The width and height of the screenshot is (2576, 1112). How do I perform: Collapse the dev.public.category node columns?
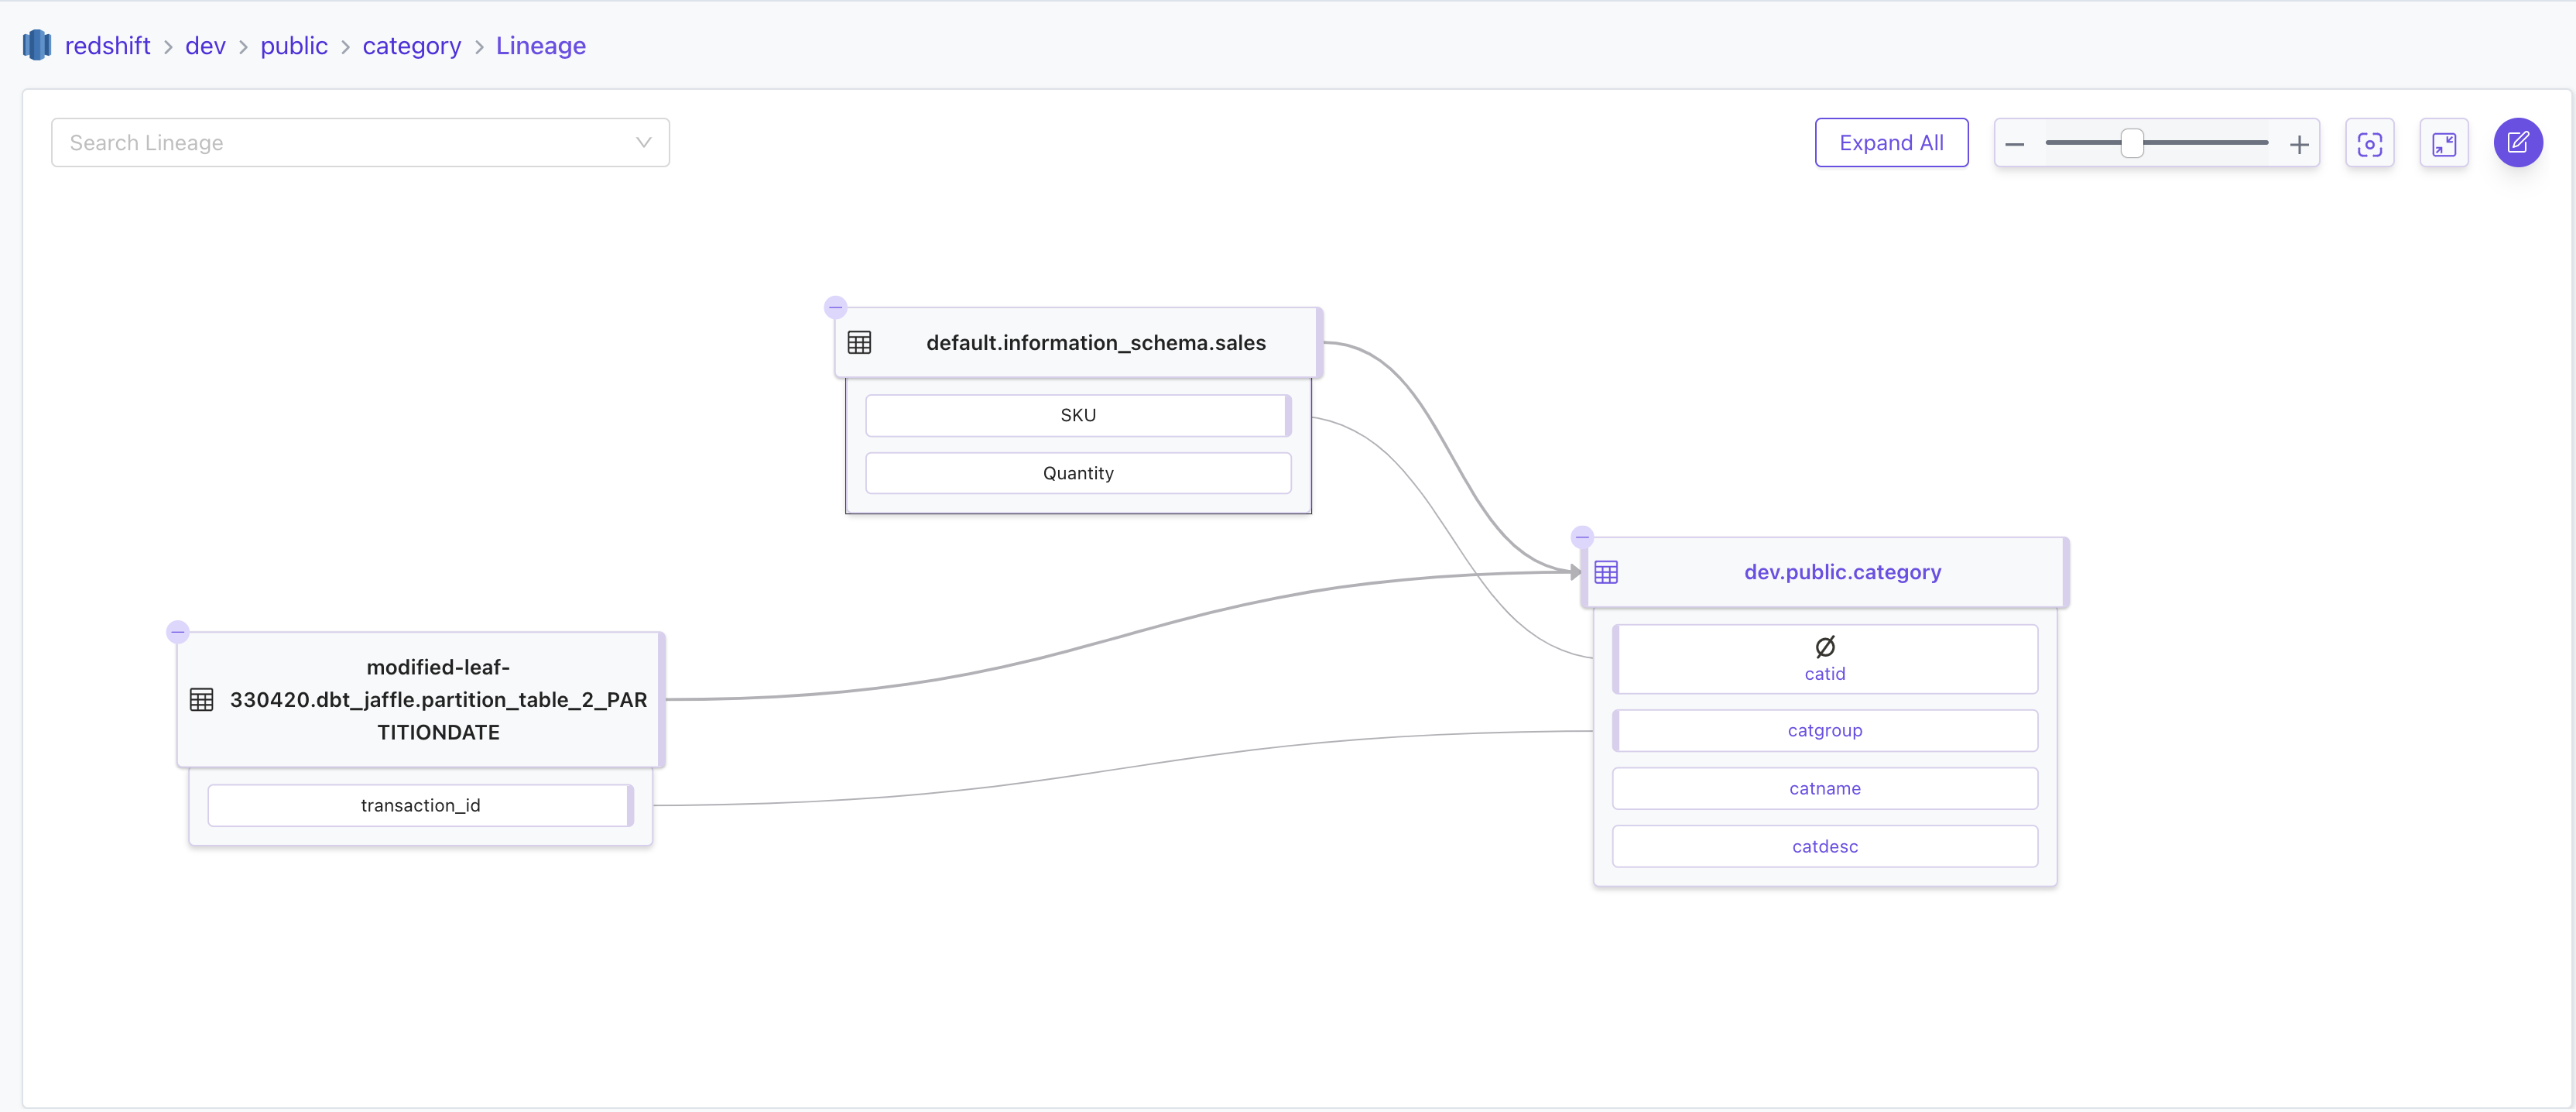coord(1583,536)
